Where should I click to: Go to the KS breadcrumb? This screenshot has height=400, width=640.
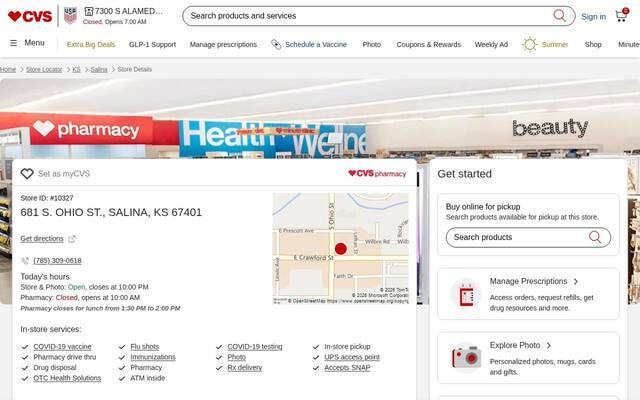point(76,69)
